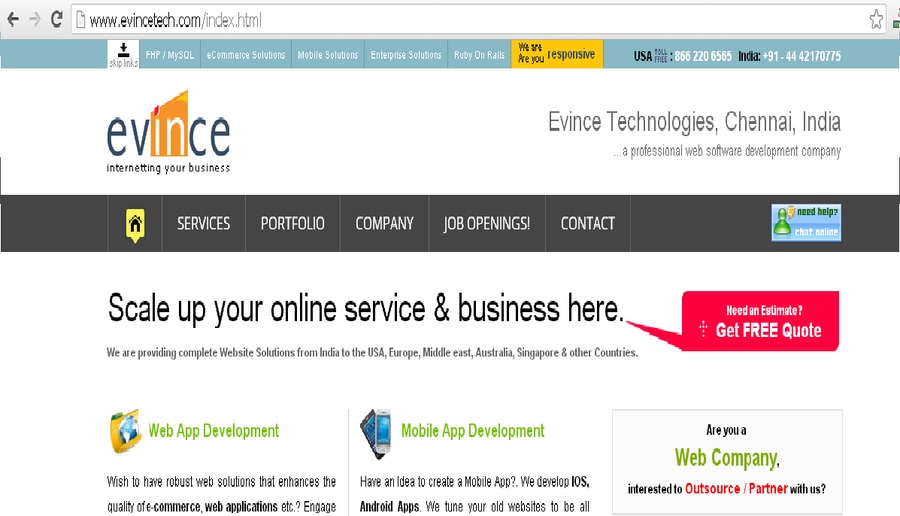Open the Mobile App Development heading
900x516 pixels.
[473, 430]
